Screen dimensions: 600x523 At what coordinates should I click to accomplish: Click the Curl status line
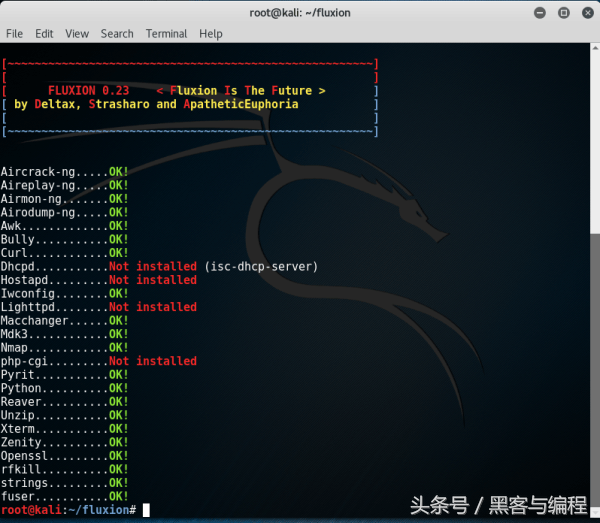64,253
